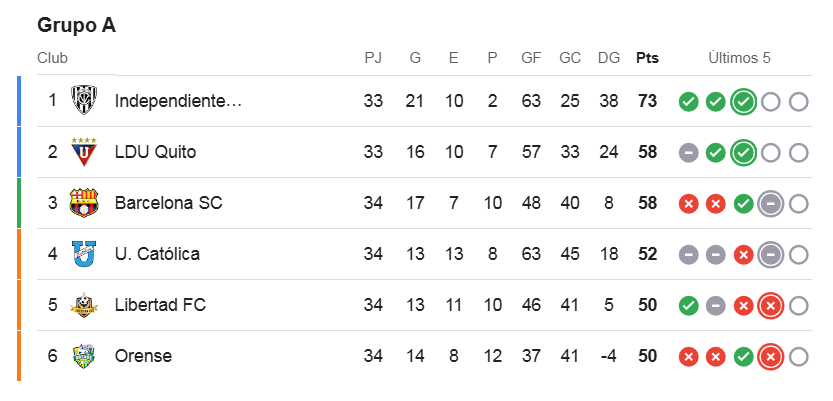Click Libertad FC's highlighted latest loss icon
Screen dimensions: 833x401
coord(770,305)
